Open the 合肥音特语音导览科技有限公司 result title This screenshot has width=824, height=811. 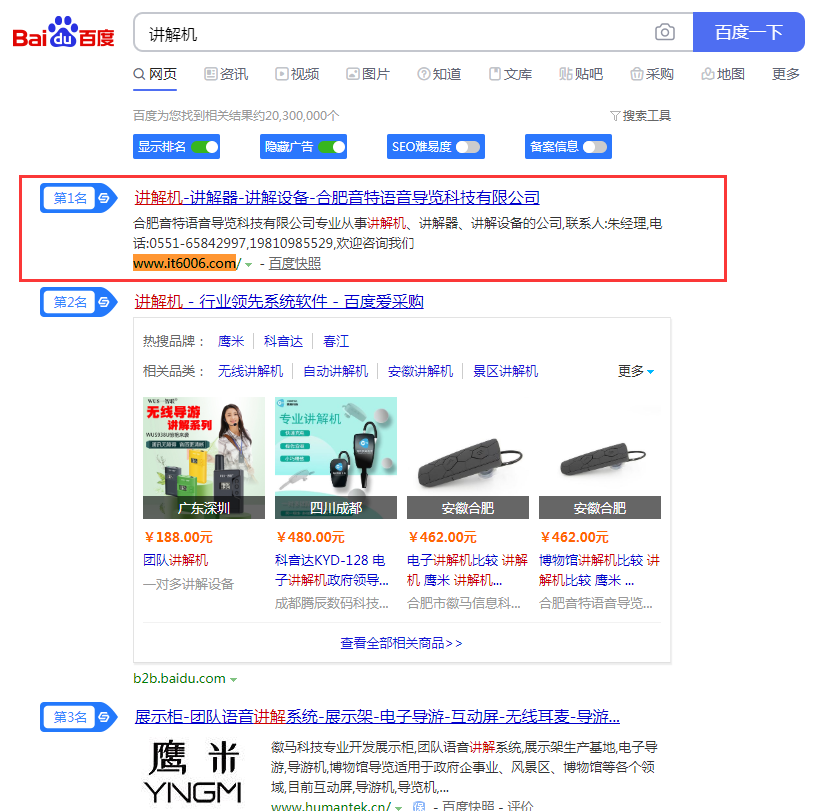(337, 198)
